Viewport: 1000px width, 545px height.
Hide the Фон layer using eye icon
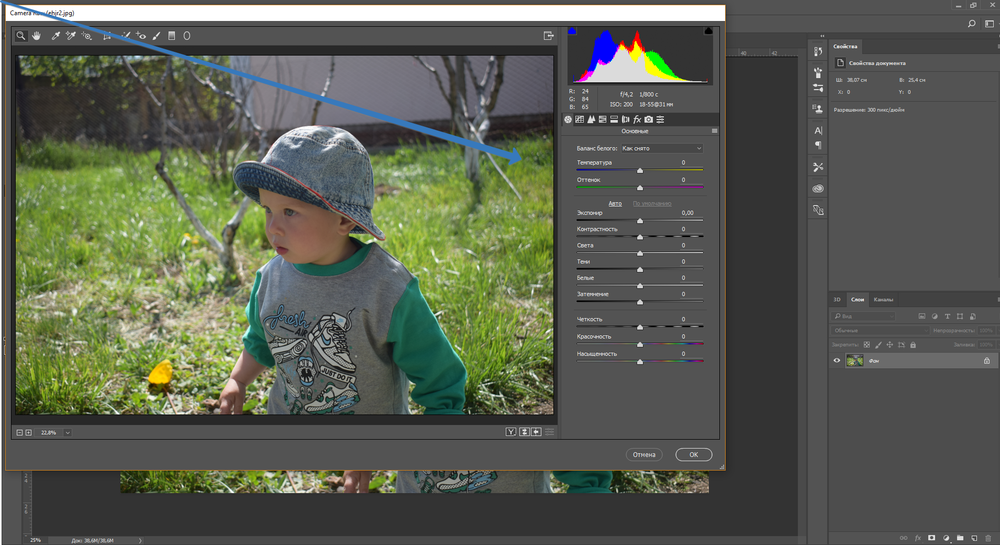(837, 360)
